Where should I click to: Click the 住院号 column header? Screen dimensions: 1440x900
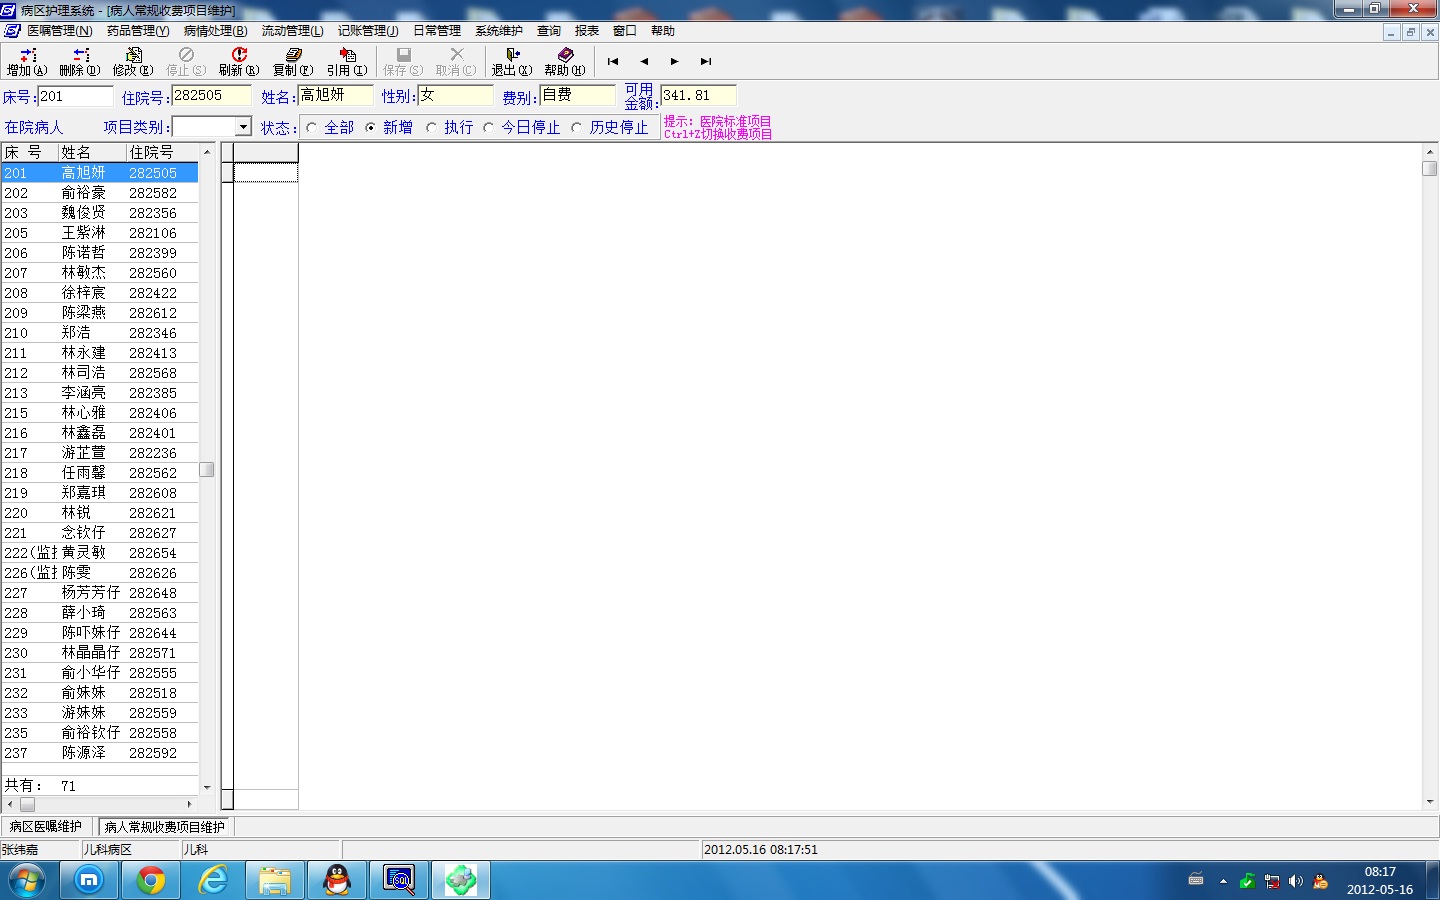tap(162, 152)
